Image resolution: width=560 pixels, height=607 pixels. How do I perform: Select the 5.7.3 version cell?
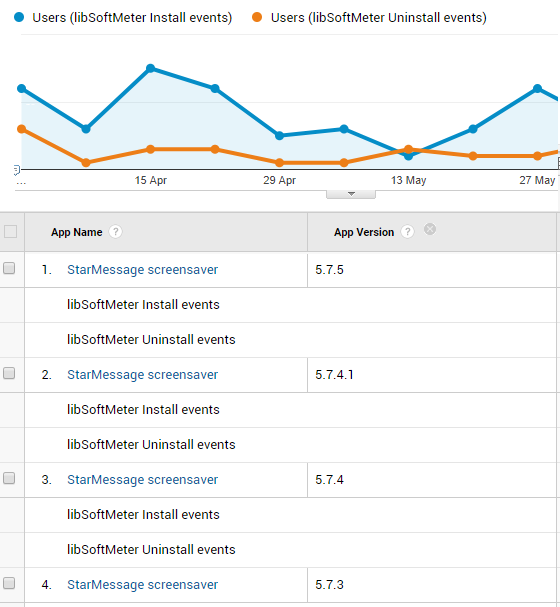coord(432,585)
